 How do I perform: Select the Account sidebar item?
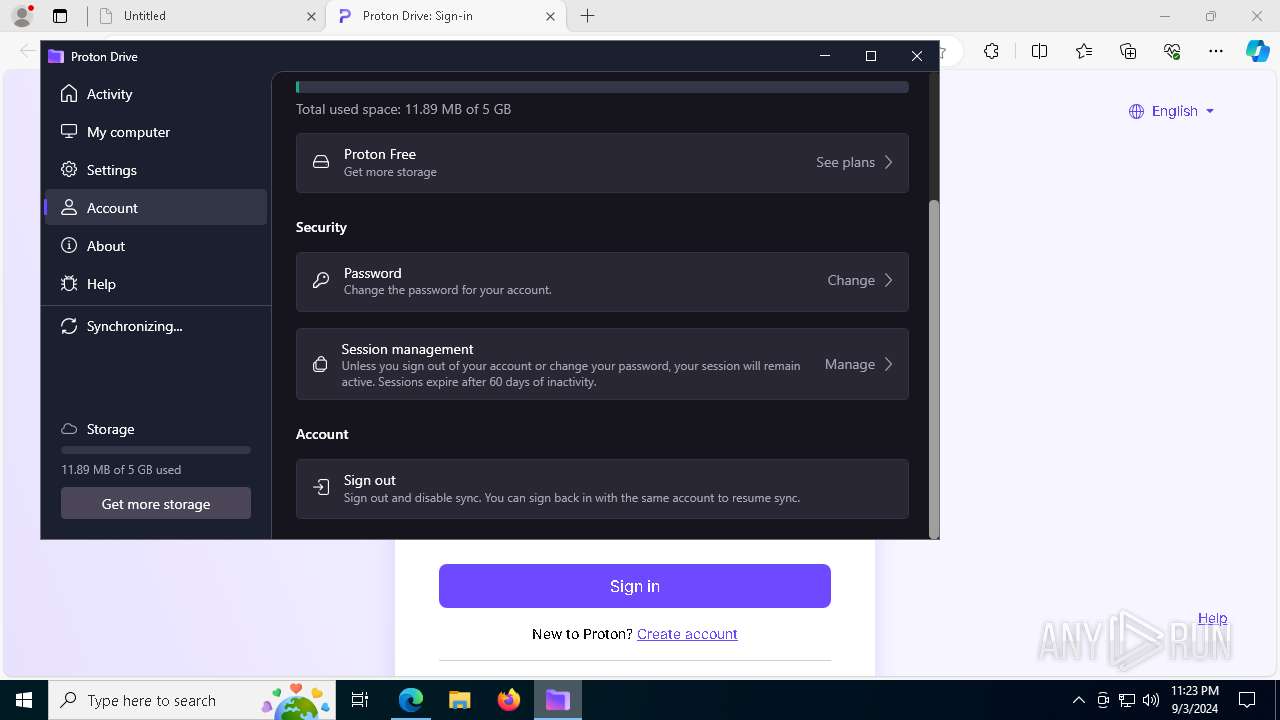click(156, 208)
